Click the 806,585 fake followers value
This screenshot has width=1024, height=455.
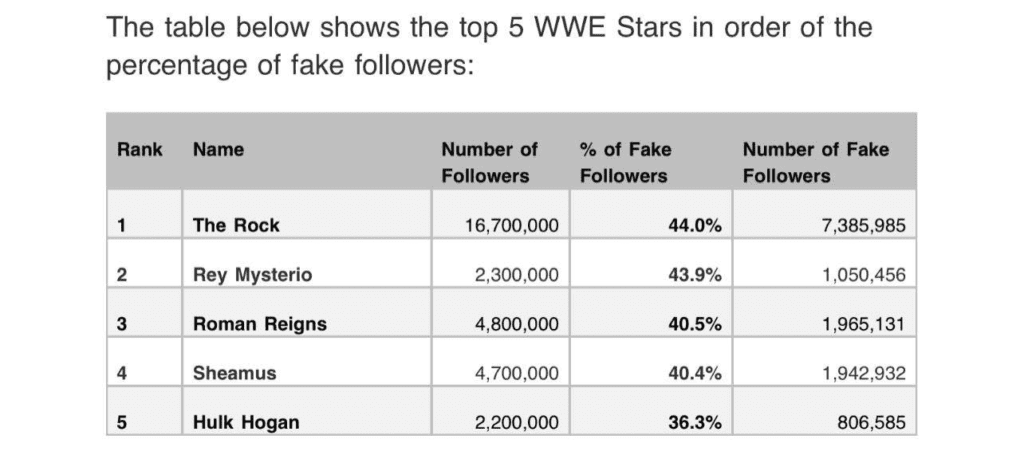pos(872,422)
